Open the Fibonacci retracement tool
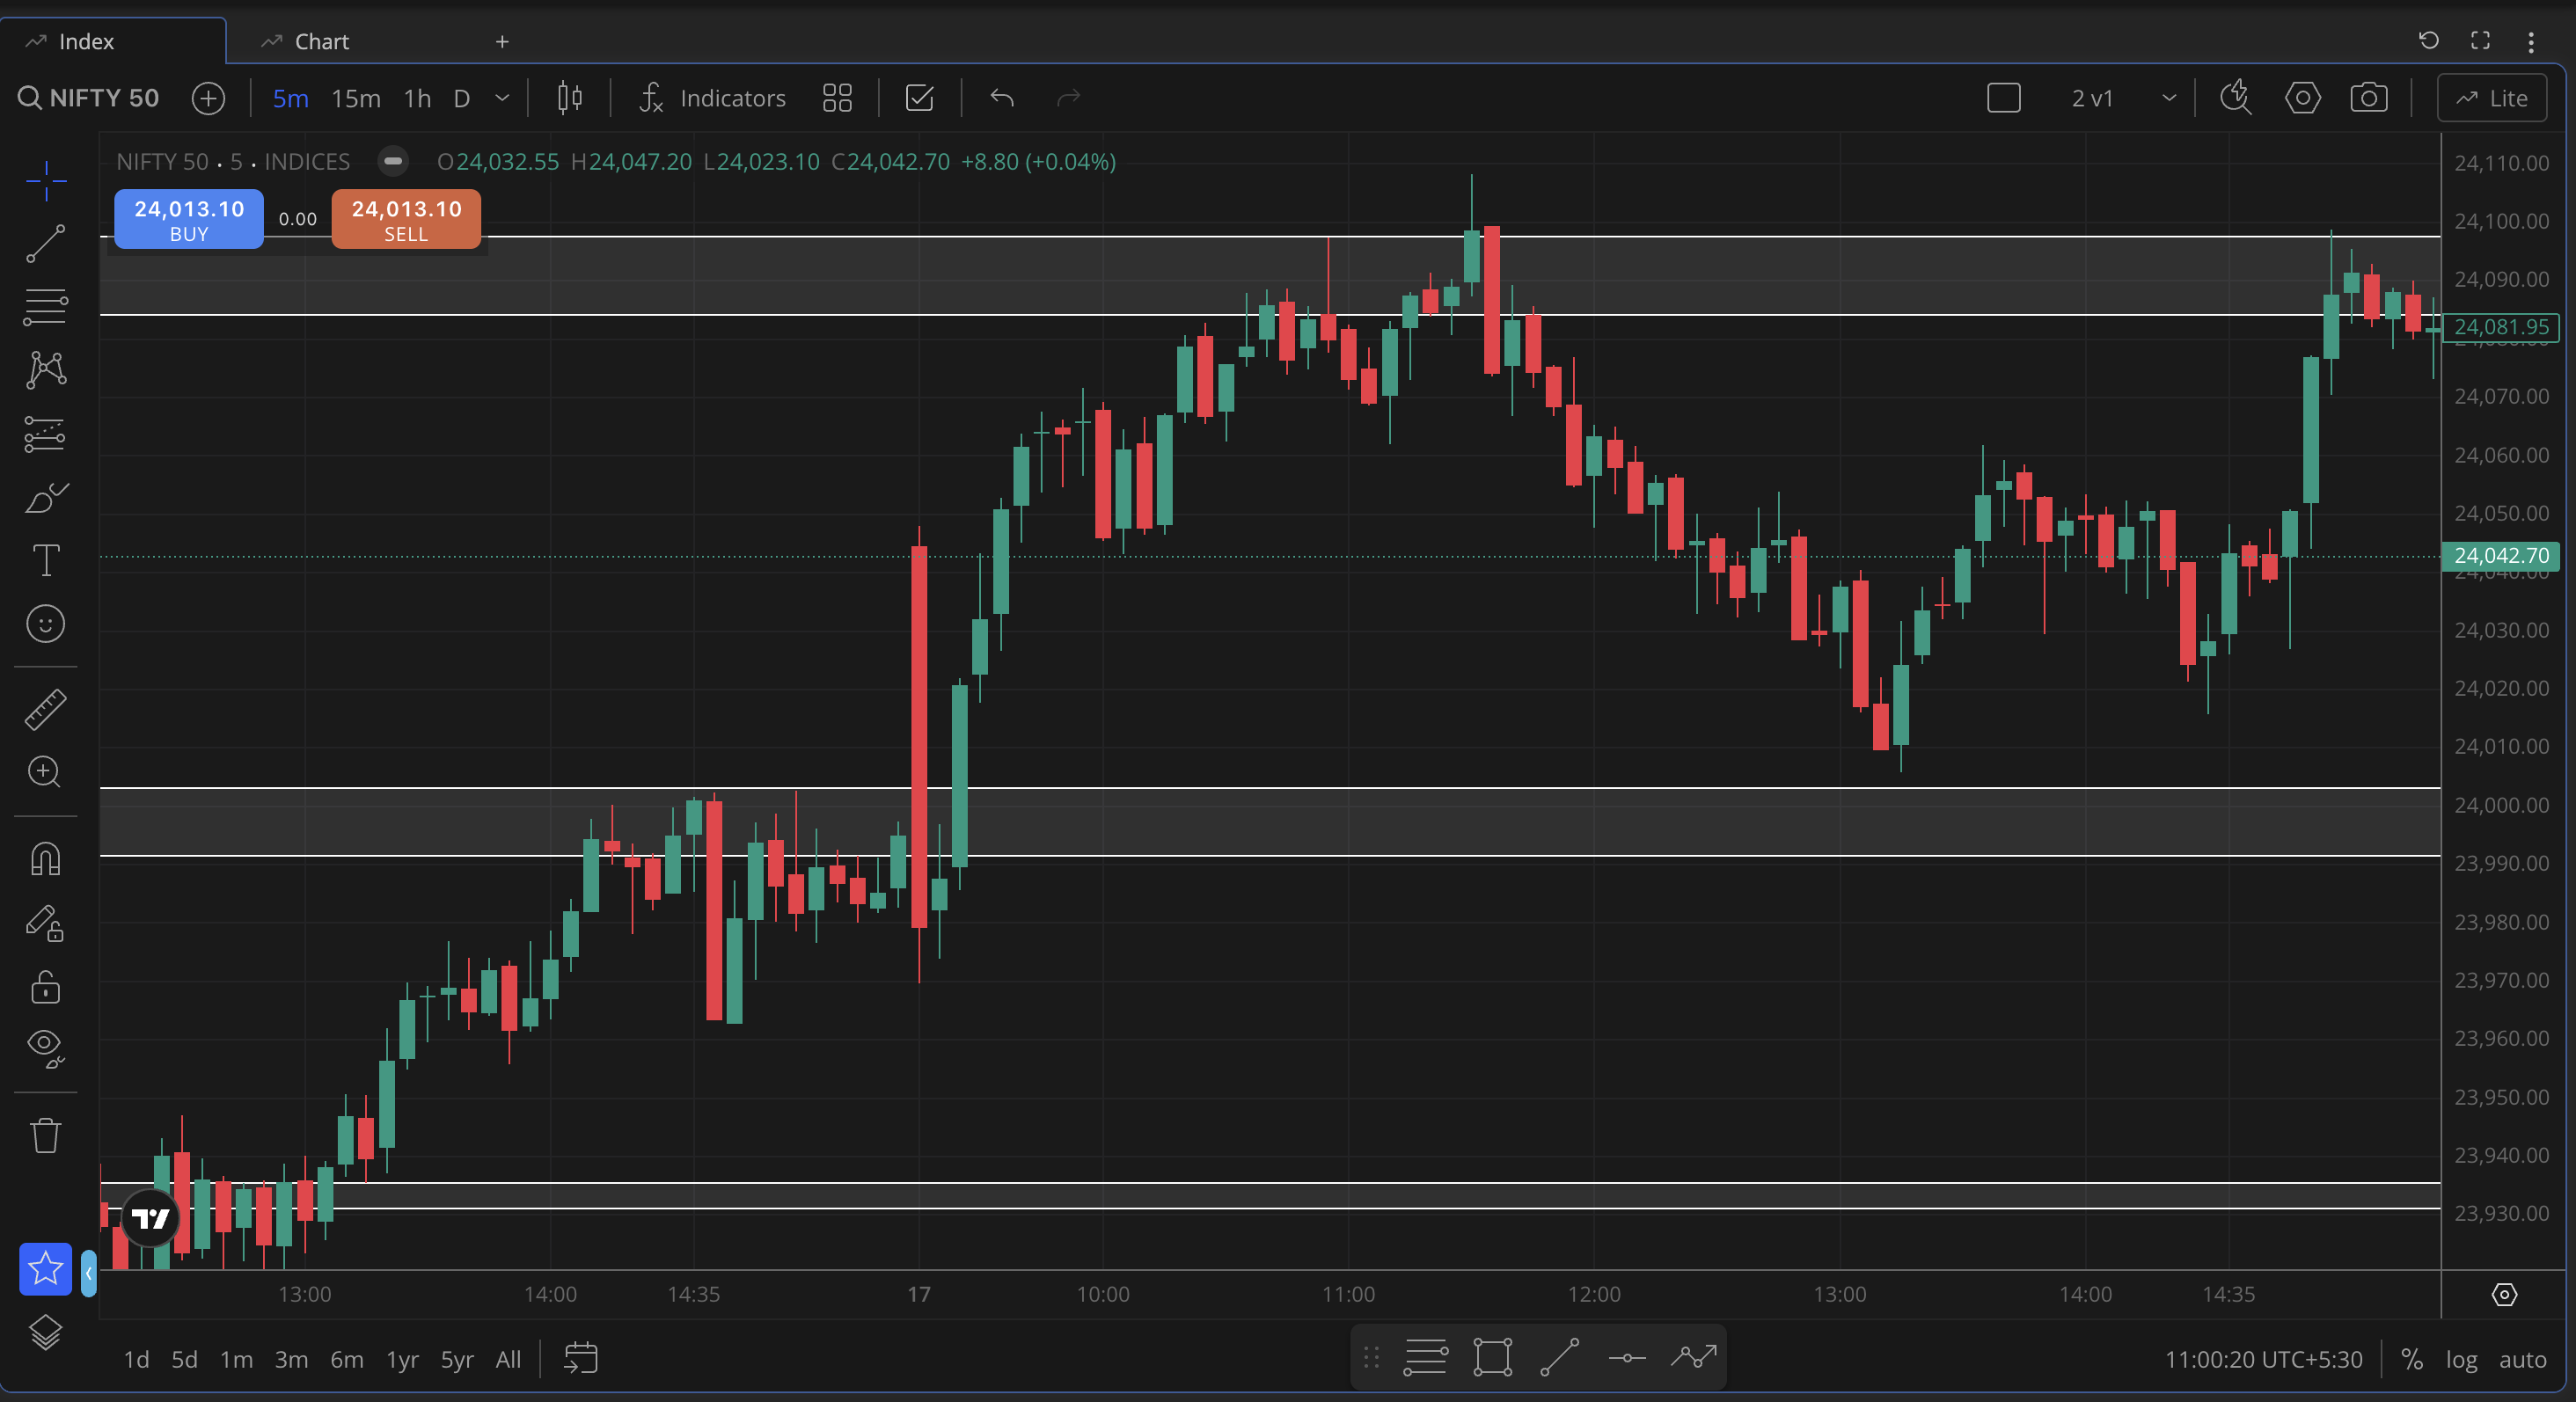Image resolution: width=2576 pixels, height=1402 pixels. (x=46, y=307)
